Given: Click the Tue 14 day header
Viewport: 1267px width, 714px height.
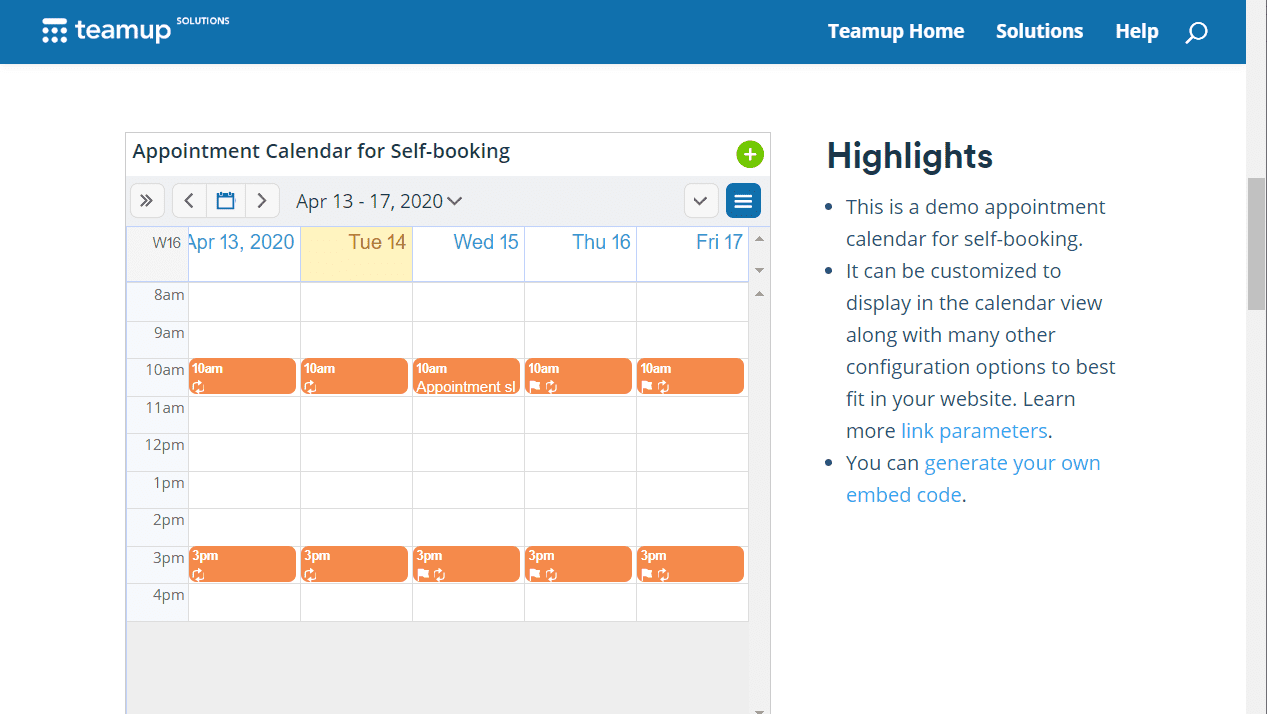Looking at the screenshot, I should tap(357, 242).
